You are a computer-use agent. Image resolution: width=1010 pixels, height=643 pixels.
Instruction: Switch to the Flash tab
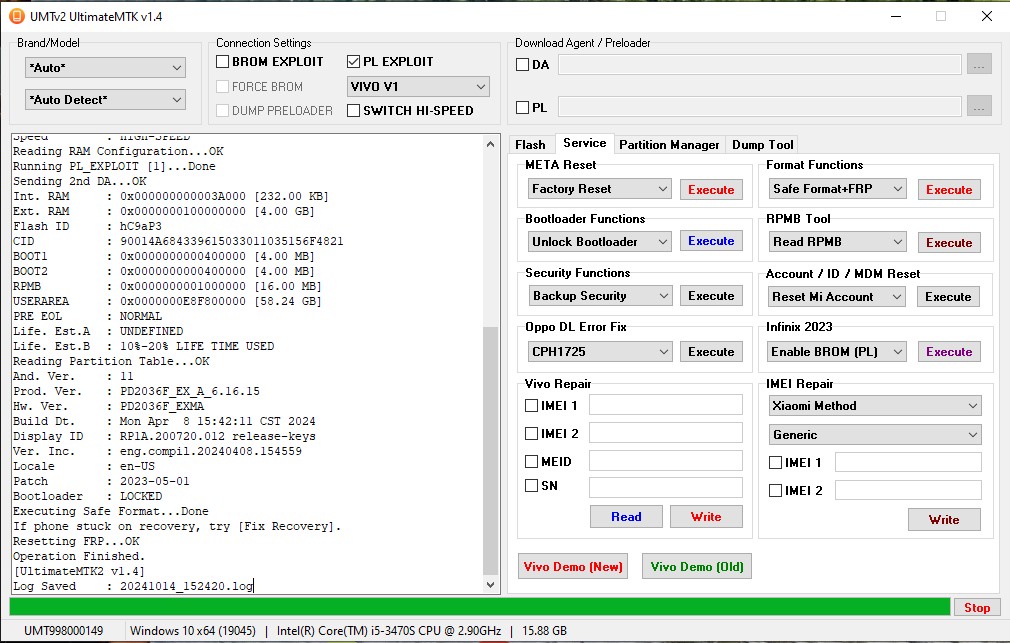point(530,145)
